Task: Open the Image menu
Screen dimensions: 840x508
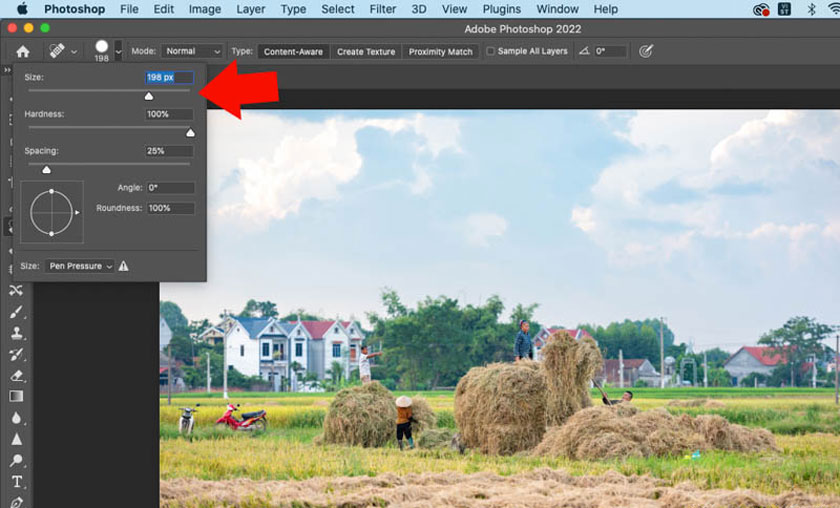Action: click(x=205, y=9)
